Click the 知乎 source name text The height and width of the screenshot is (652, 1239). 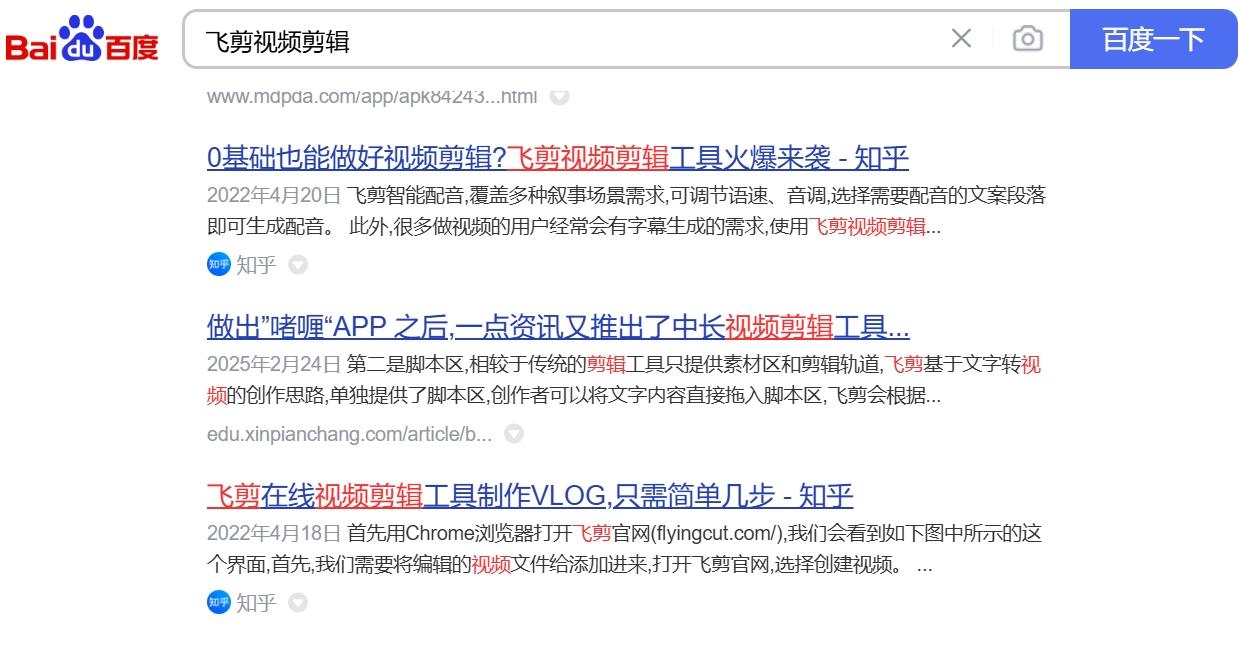pos(256,264)
